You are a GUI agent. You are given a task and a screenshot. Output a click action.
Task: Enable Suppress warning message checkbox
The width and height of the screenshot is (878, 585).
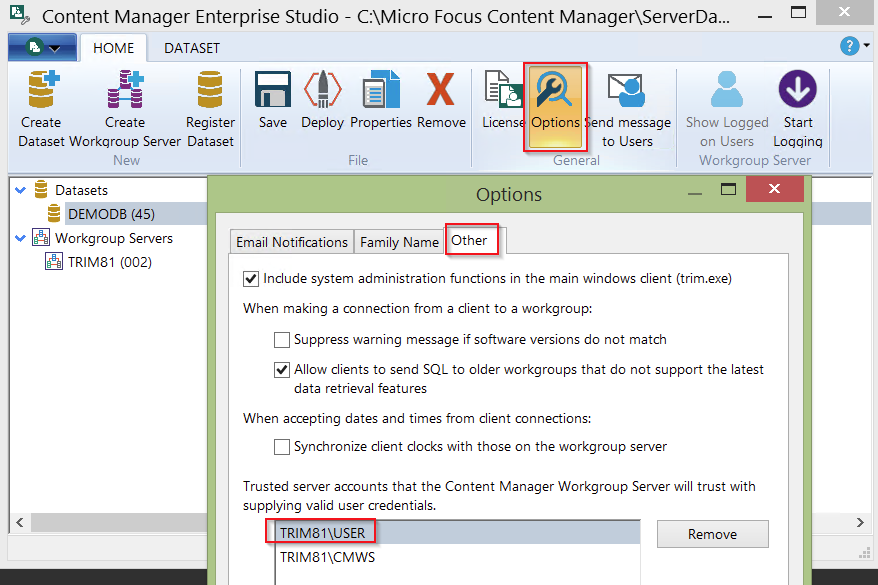coord(282,339)
